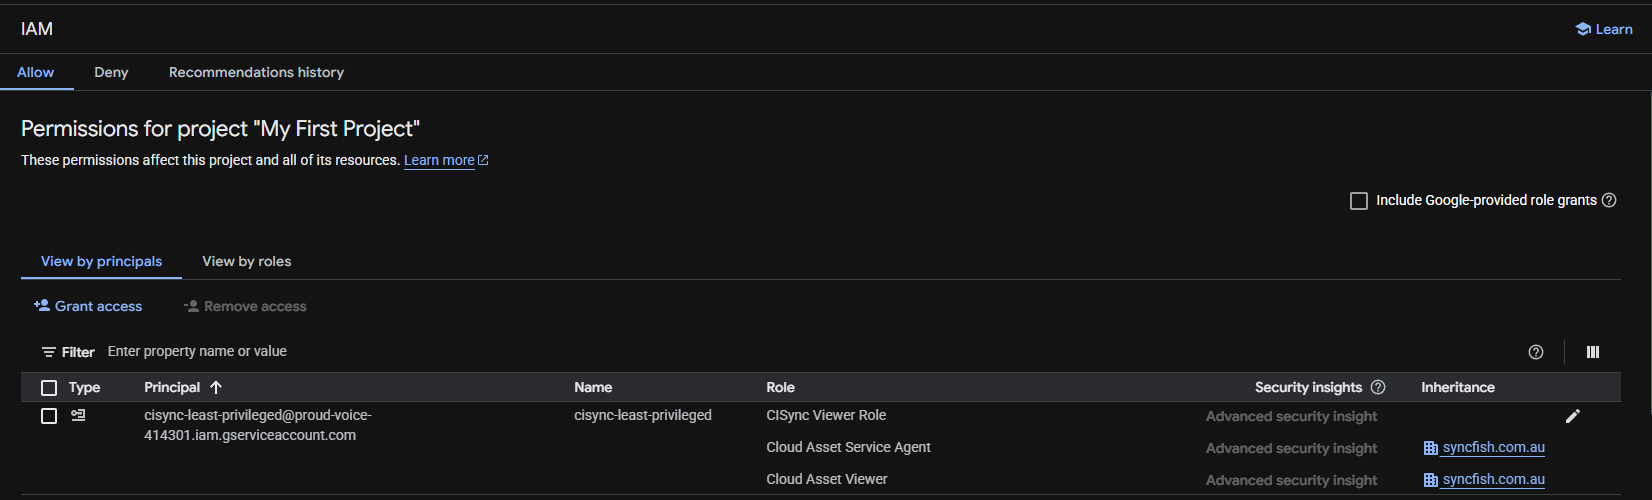Click the Grant access person-add icon

coord(42,306)
